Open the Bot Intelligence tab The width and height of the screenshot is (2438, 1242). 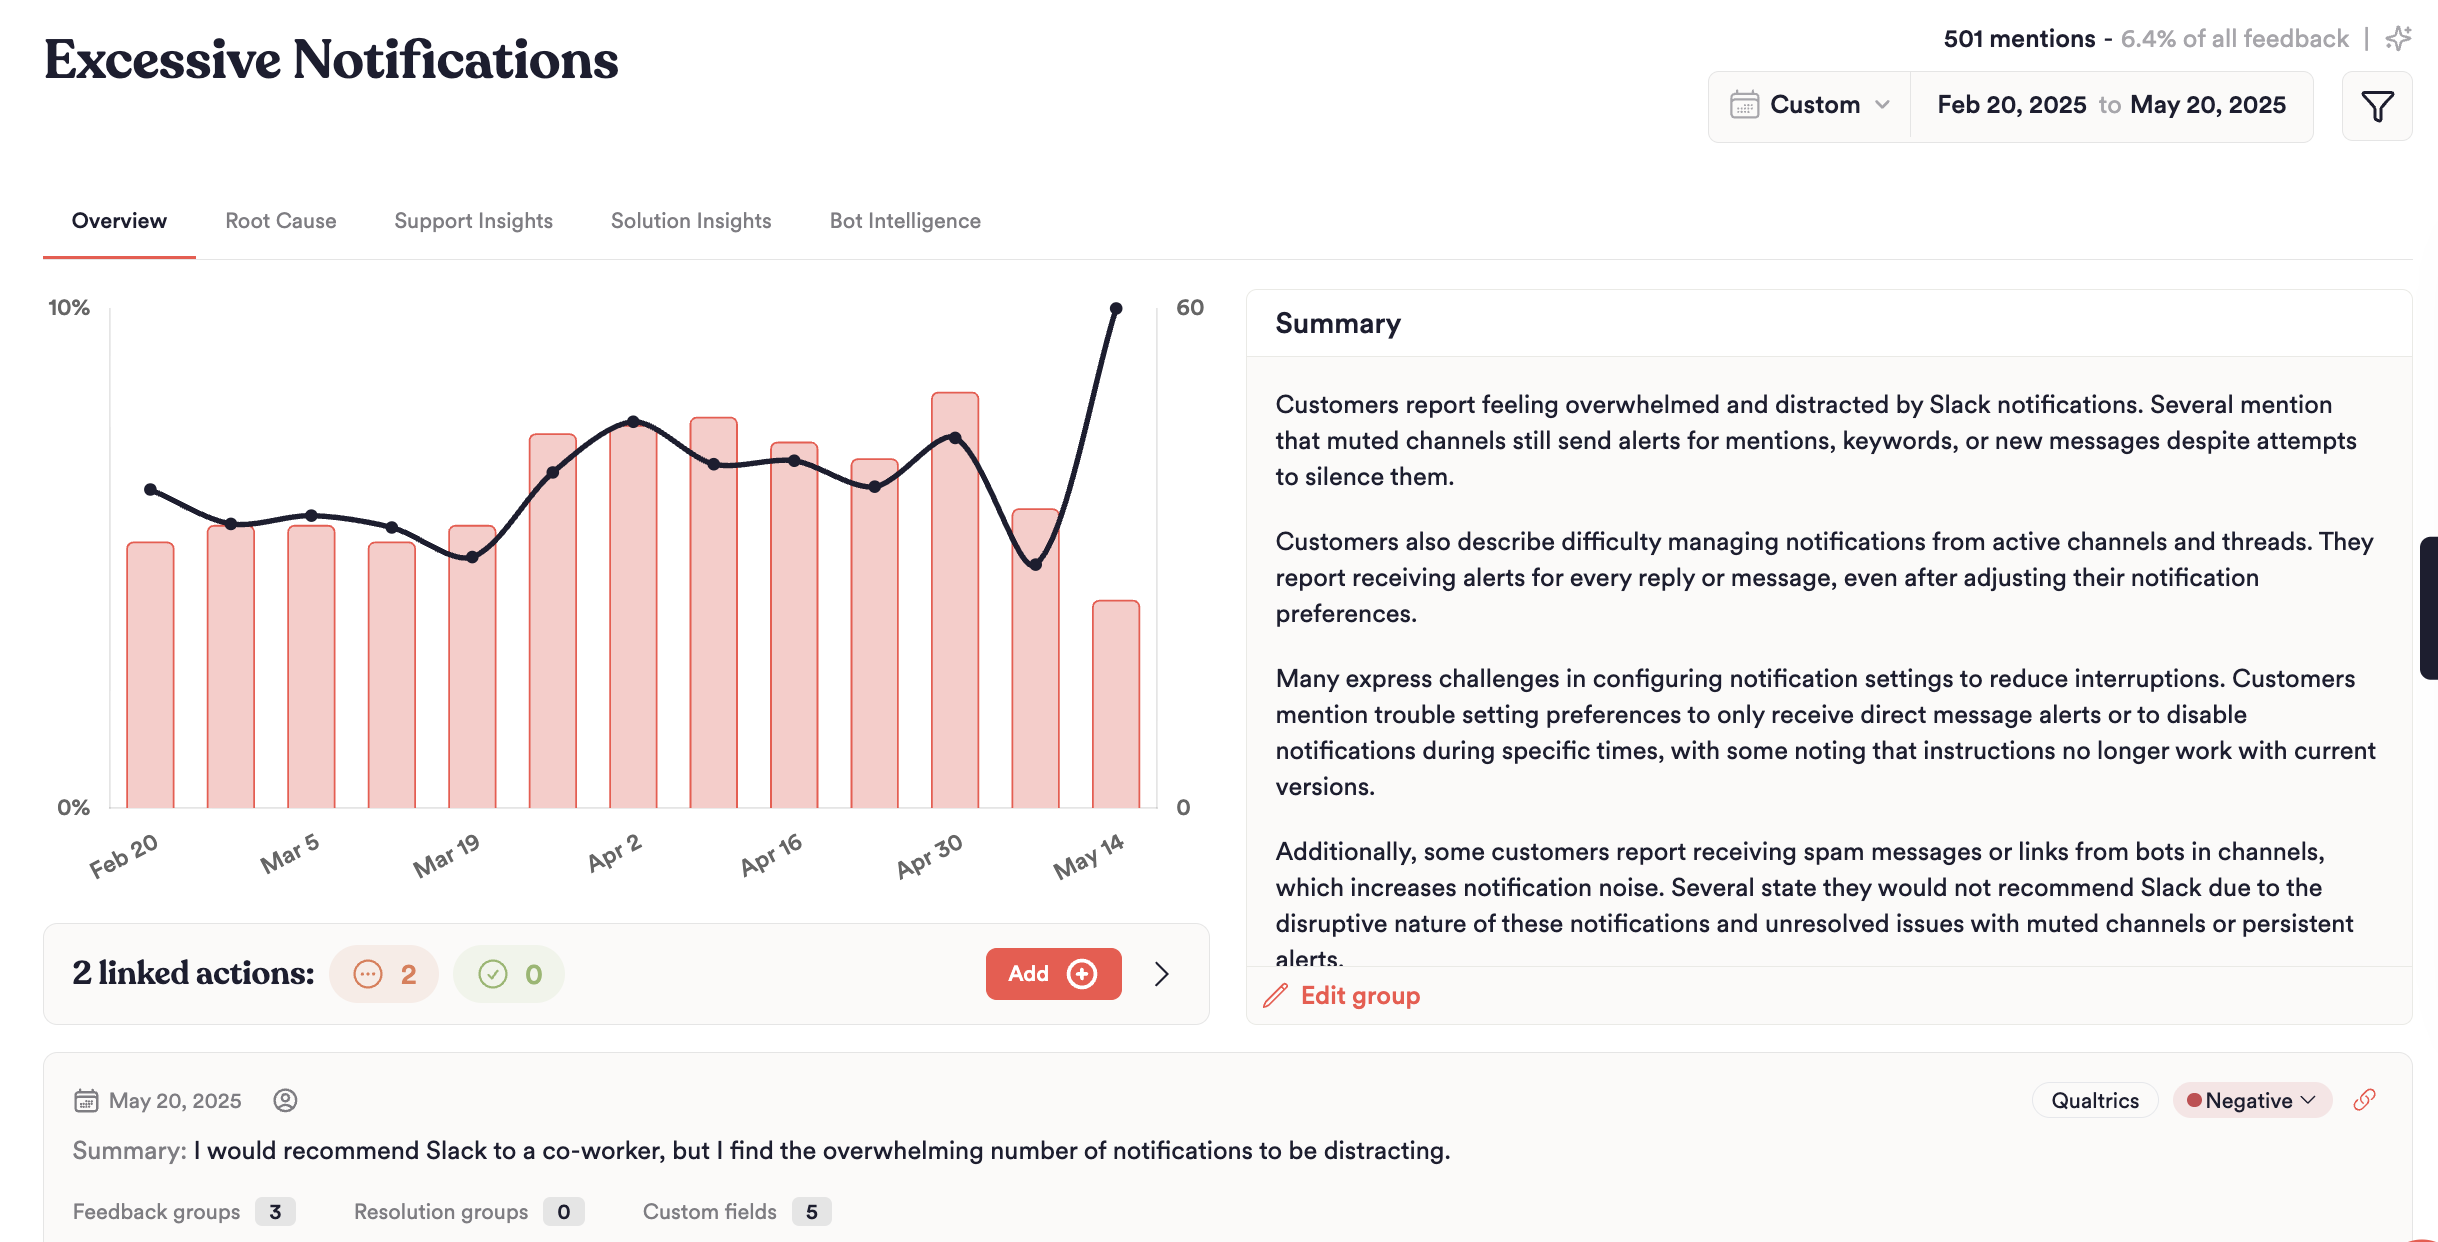pos(905,221)
